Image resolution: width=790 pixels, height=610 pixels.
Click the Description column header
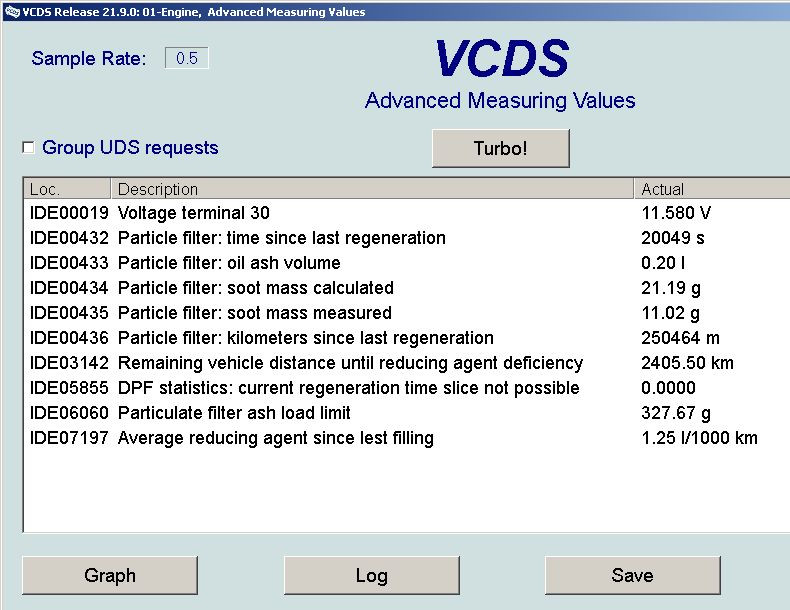(x=372, y=189)
